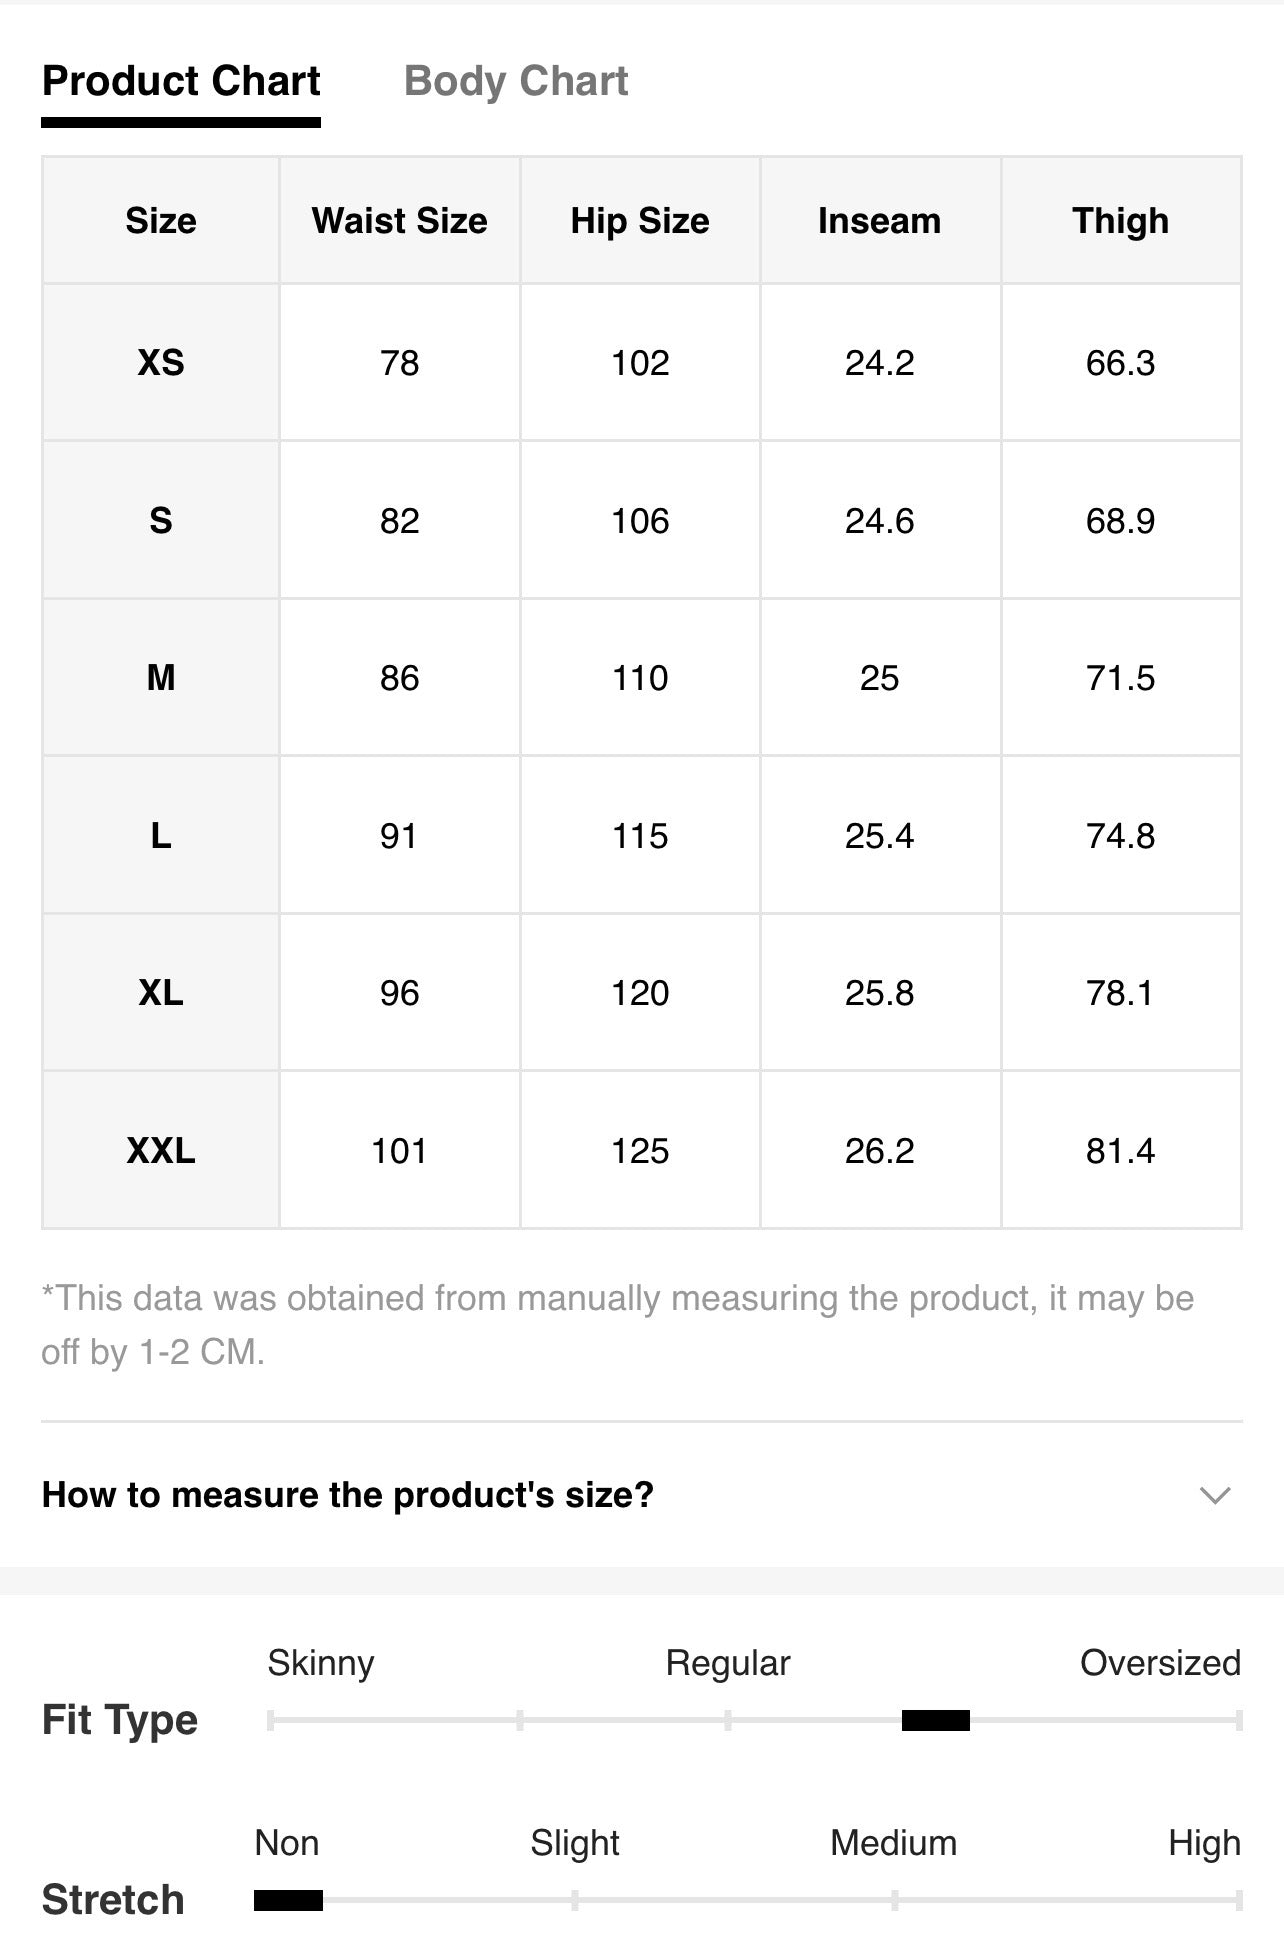Click the XL waist value 96
Image resolution: width=1284 pixels, height=1954 pixels.
click(x=400, y=993)
